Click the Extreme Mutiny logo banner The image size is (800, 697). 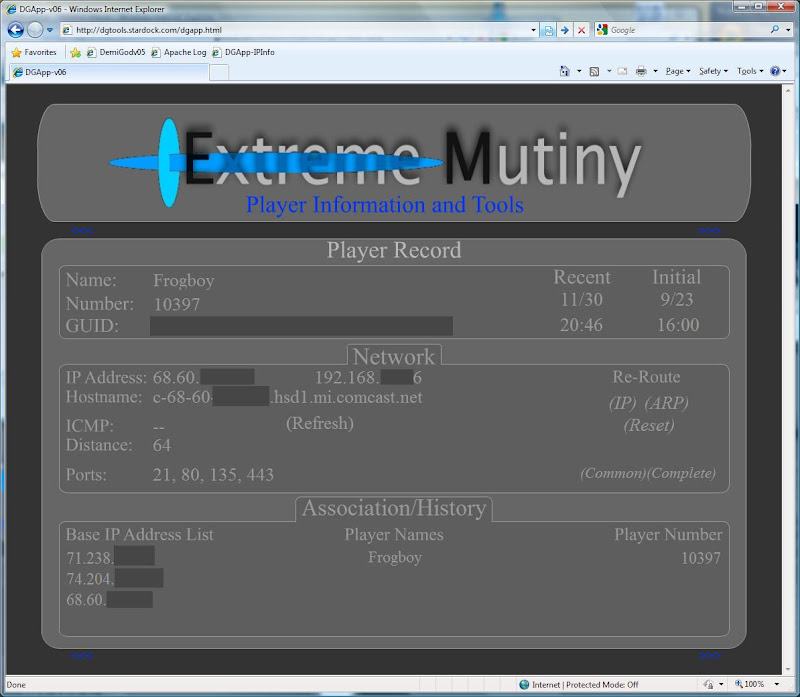(x=394, y=163)
